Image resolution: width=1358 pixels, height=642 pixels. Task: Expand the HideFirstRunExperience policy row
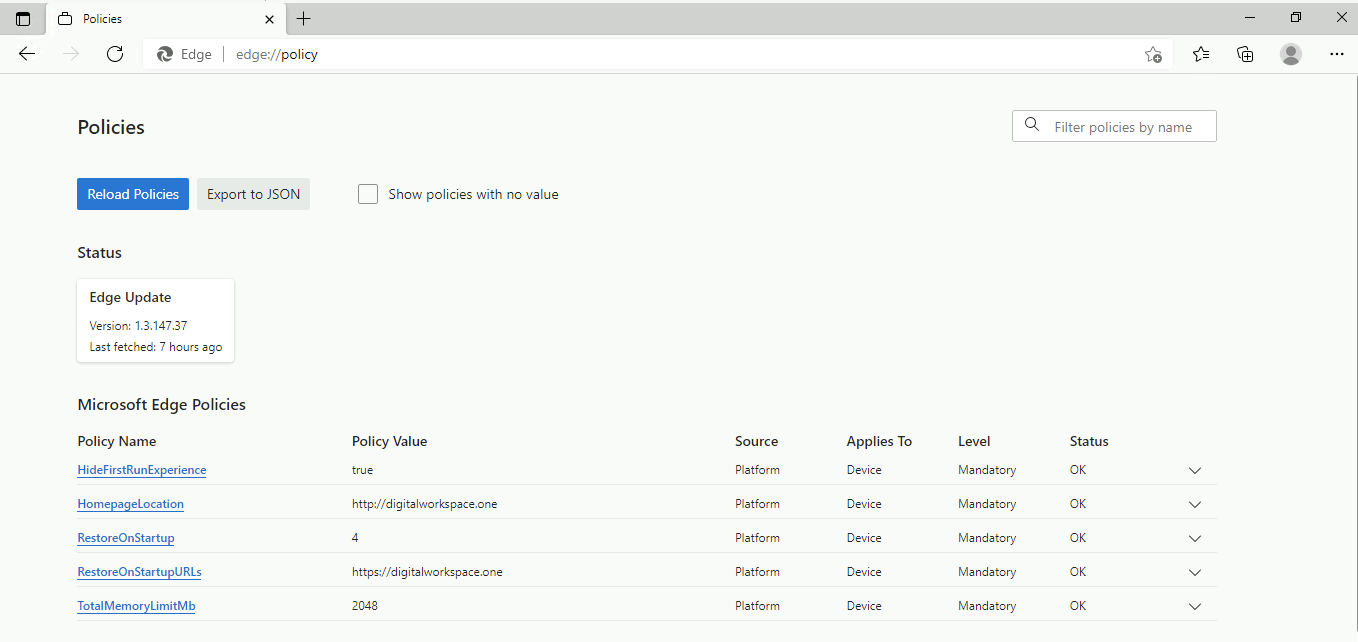click(x=1194, y=470)
